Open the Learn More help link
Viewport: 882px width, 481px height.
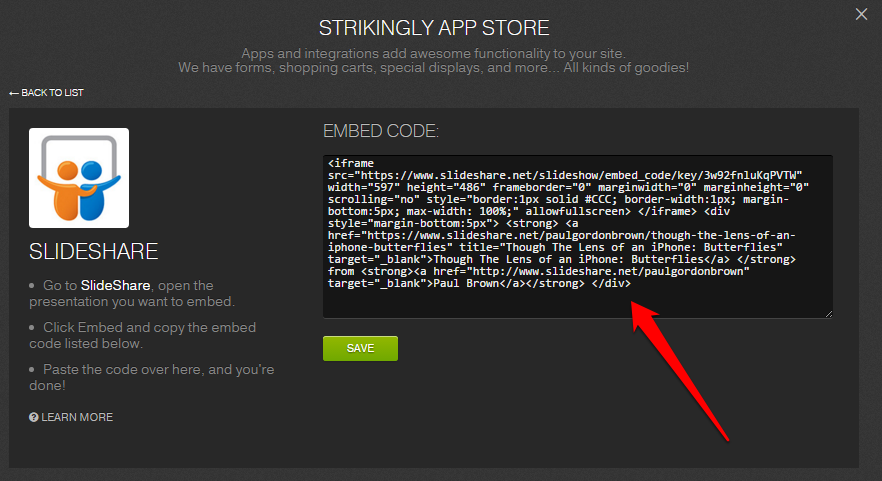coord(71,417)
